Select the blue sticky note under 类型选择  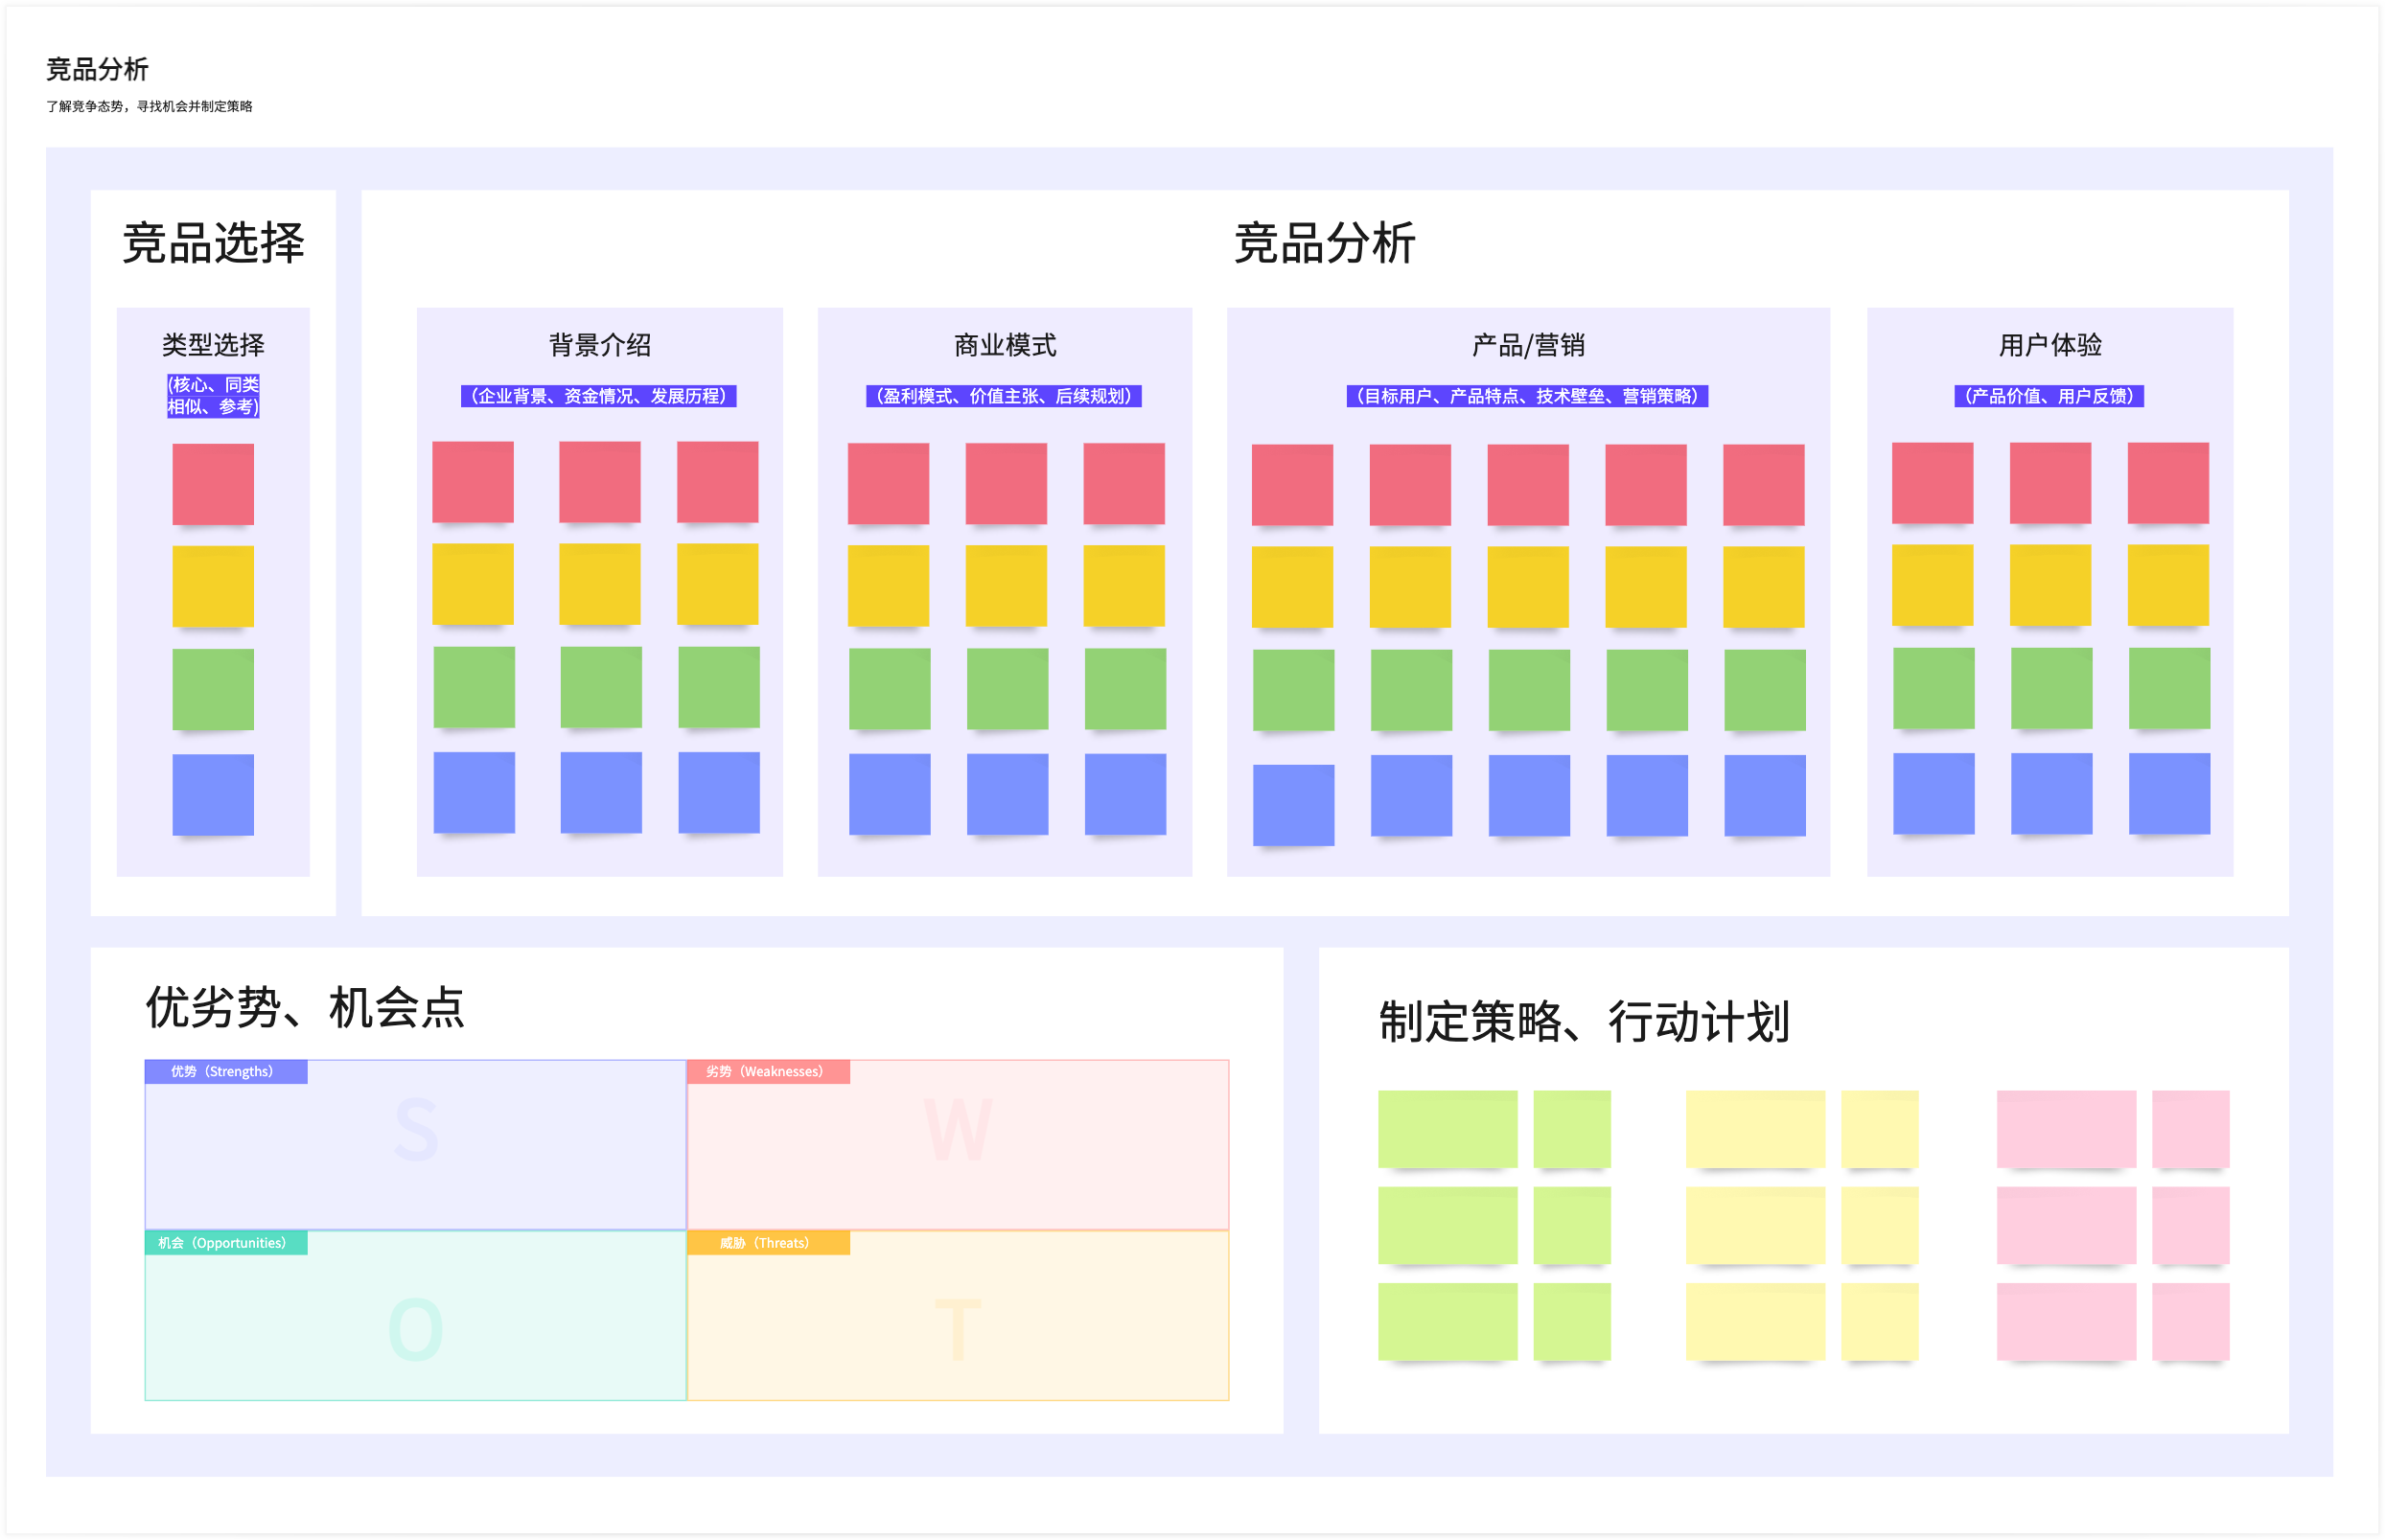tap(213, 794)
